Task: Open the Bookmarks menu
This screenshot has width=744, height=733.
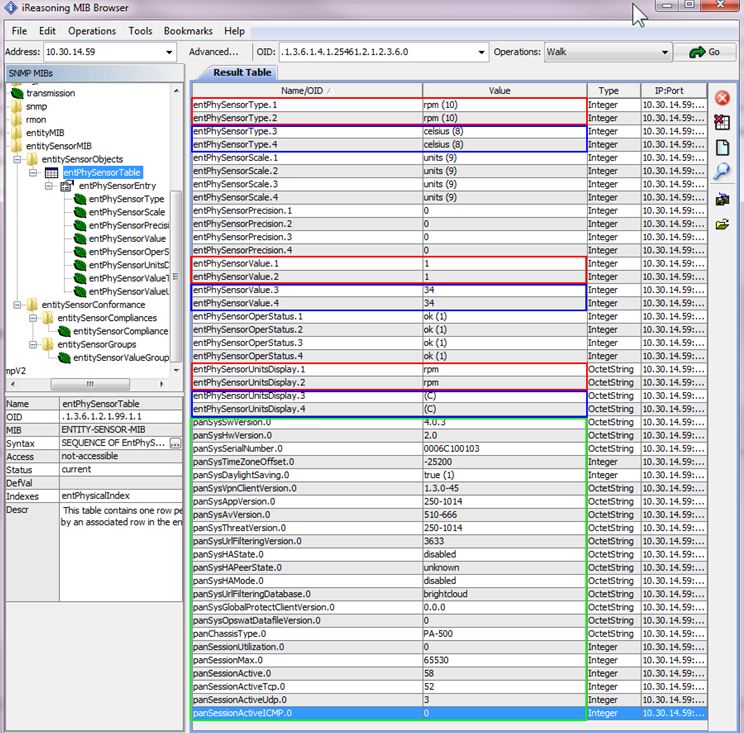Action: [x=187, y=31]
